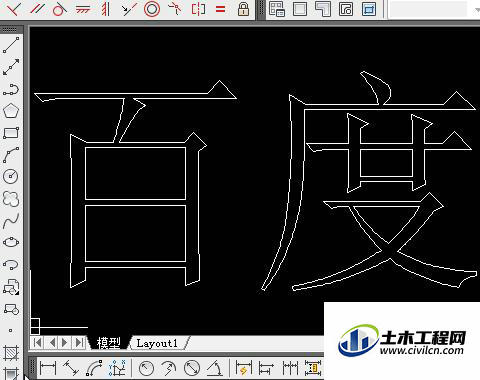Select the Polyline tool
Screen dimensions: 480x380
pyautogui.click(x=11, y=89)
